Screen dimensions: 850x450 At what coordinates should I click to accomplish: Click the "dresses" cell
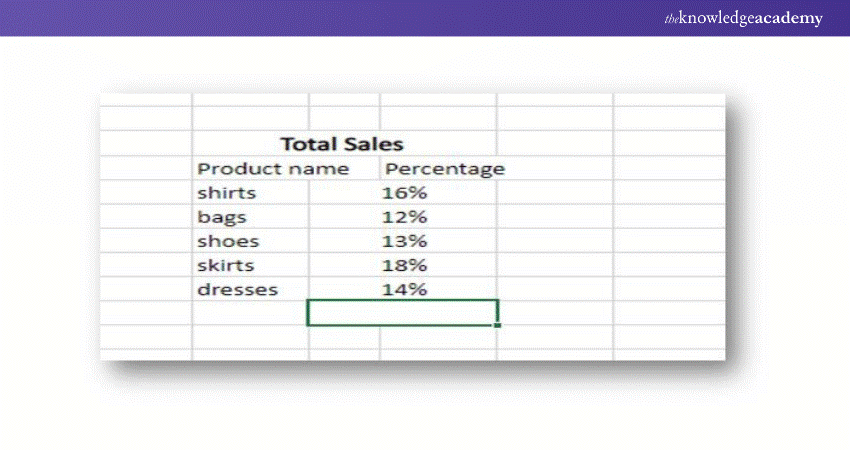tap(237, 289)
